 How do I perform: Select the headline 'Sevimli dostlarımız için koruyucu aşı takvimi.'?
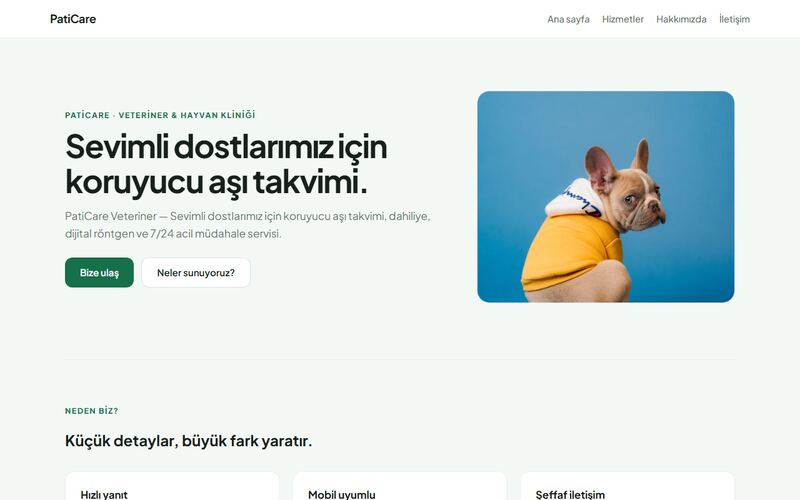pyautogui.click(x=227, y=164)
